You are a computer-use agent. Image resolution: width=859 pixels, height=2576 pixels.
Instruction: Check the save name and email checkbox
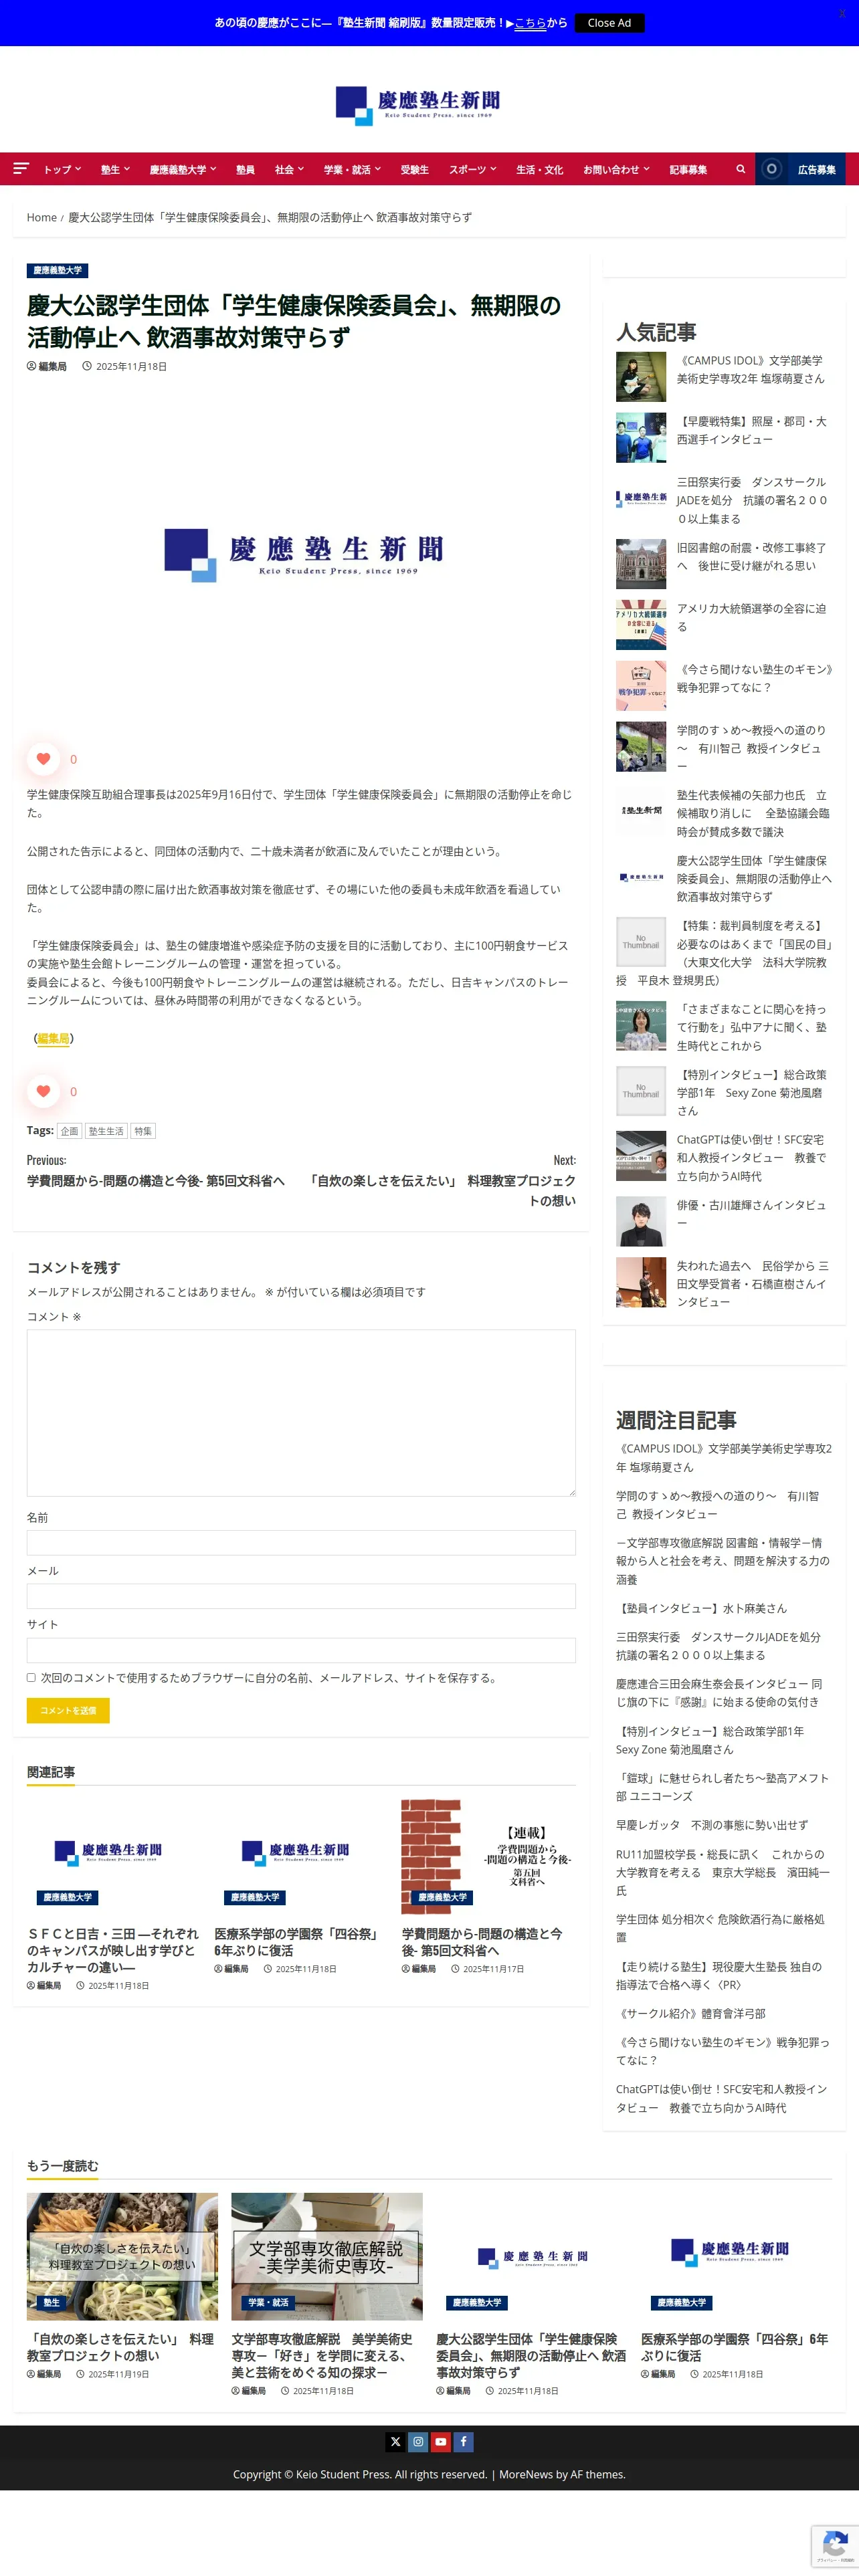pos(31,1678)
